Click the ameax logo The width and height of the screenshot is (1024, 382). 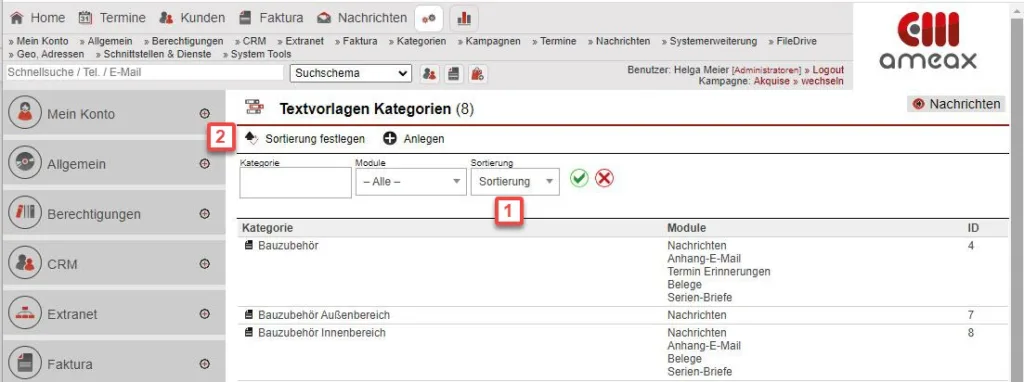928,40
